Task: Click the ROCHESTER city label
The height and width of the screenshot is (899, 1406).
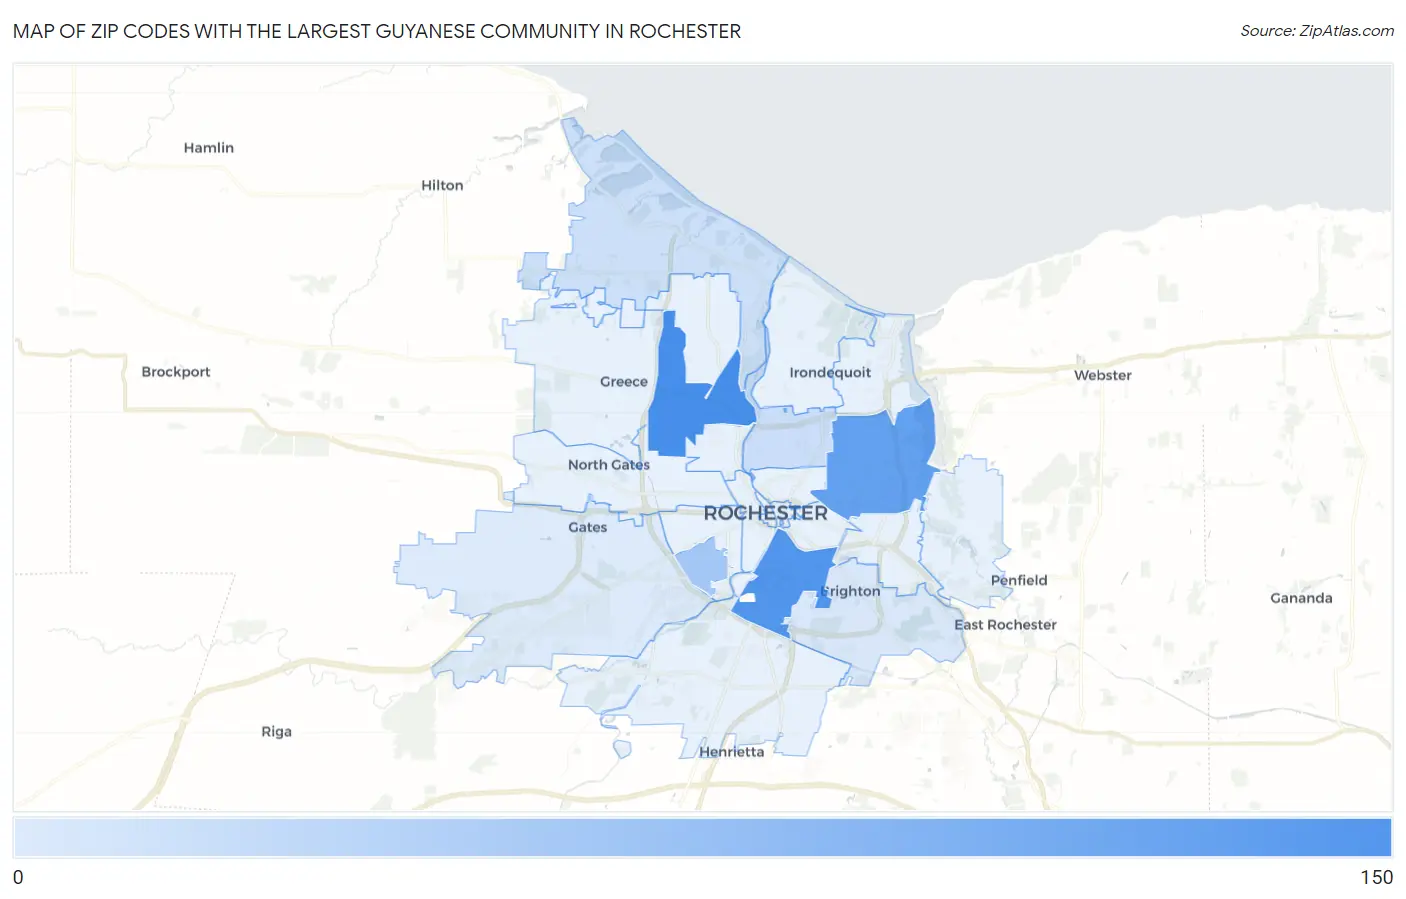Action: (x=766, y=513)
